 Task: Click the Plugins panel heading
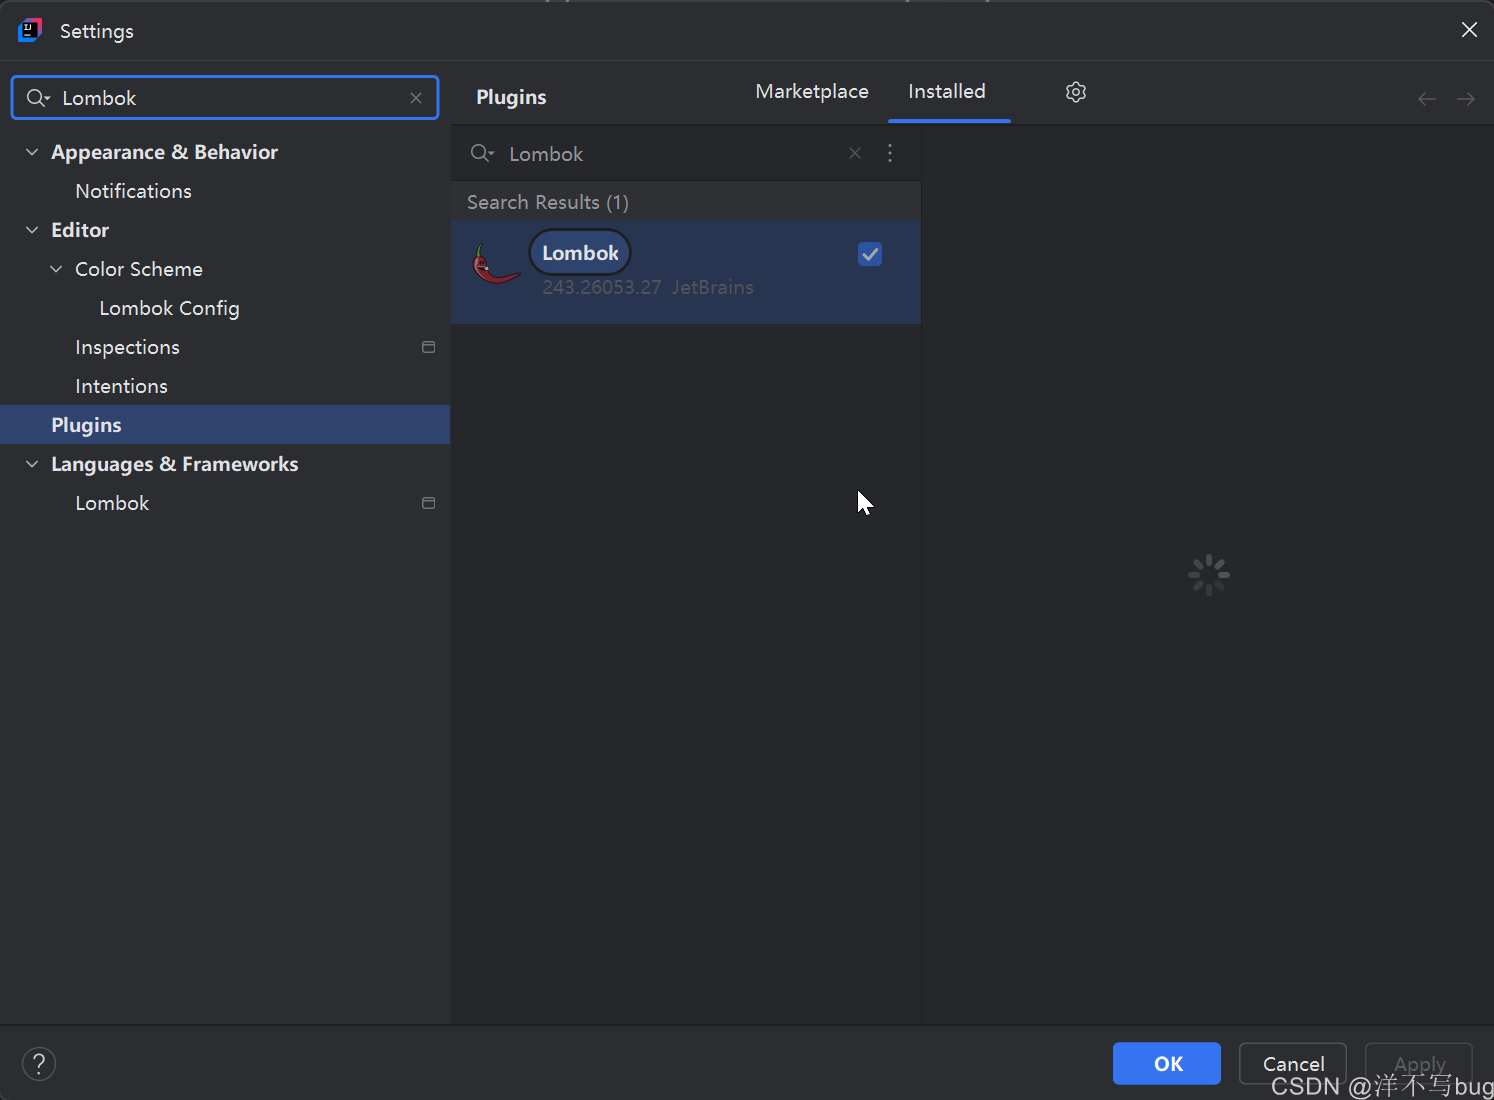coord(511,97)
